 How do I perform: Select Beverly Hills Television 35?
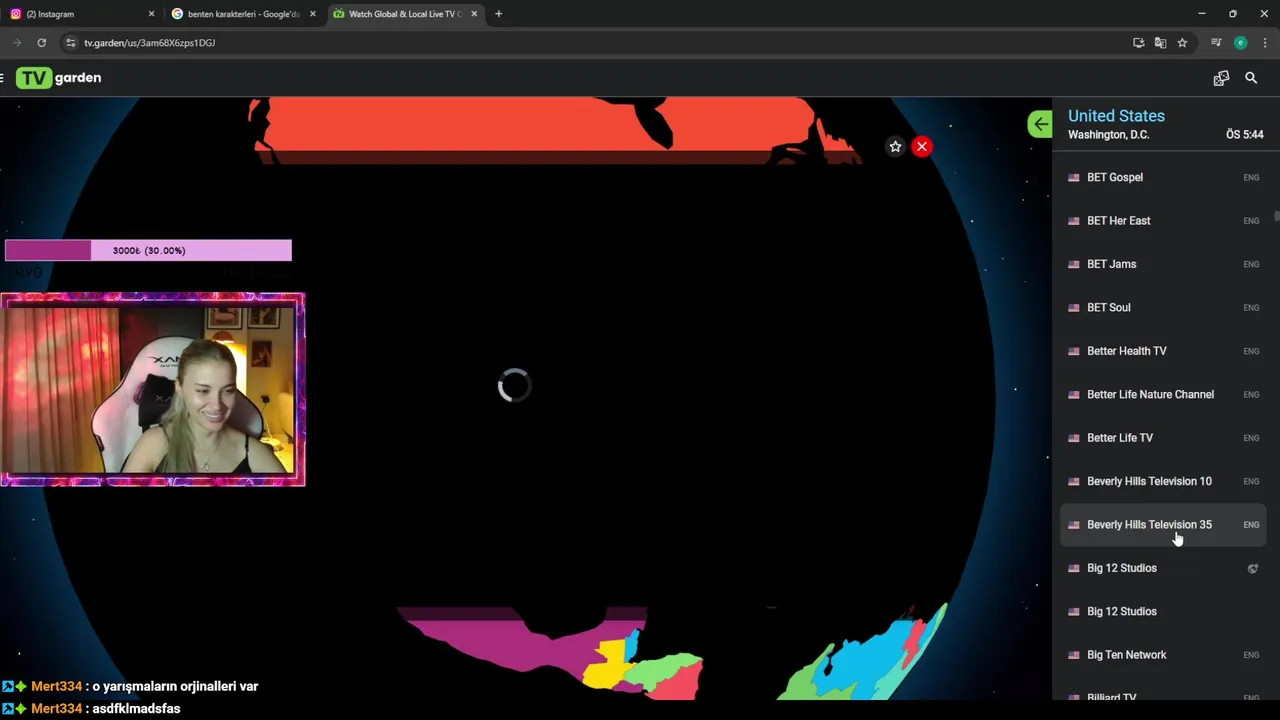click(x=1163, y=525)
